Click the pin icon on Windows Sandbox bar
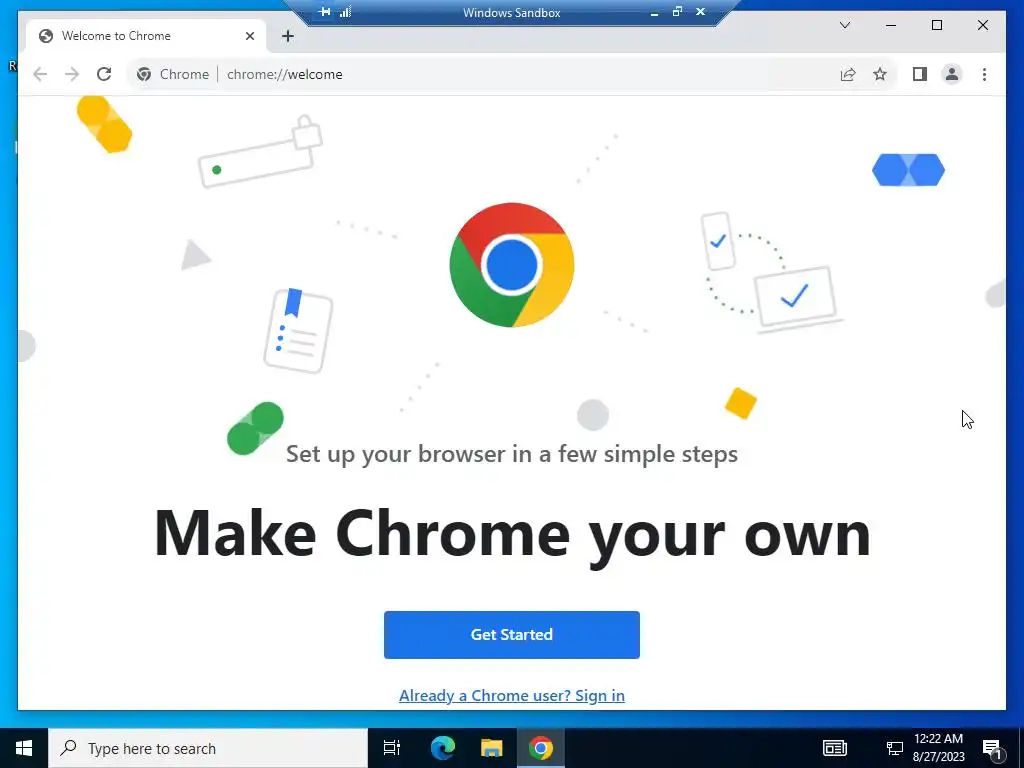Image resolution: width=1024 pixels, height=768 pixels. [325, 12]
